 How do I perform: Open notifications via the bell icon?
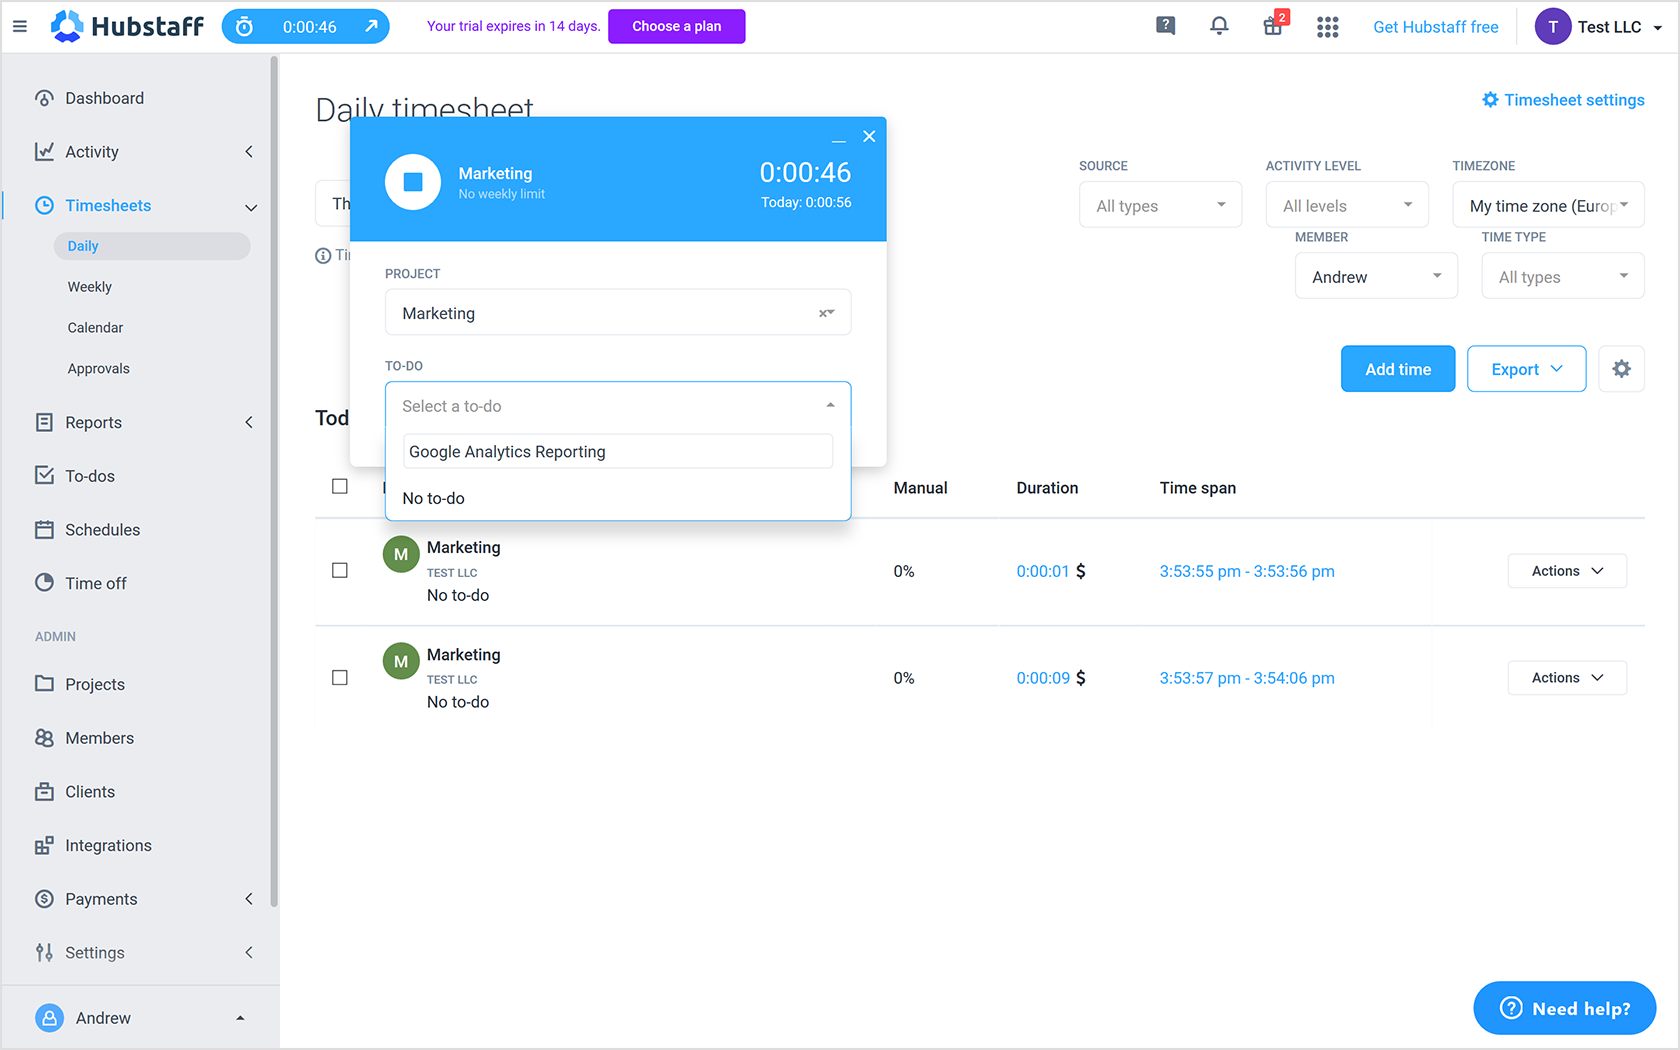coord(1219,26)
